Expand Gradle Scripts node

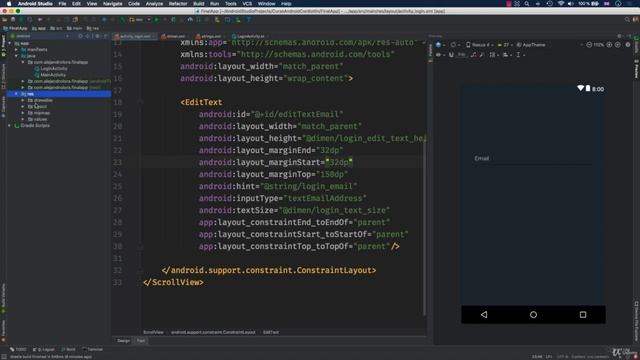[10, 126]
